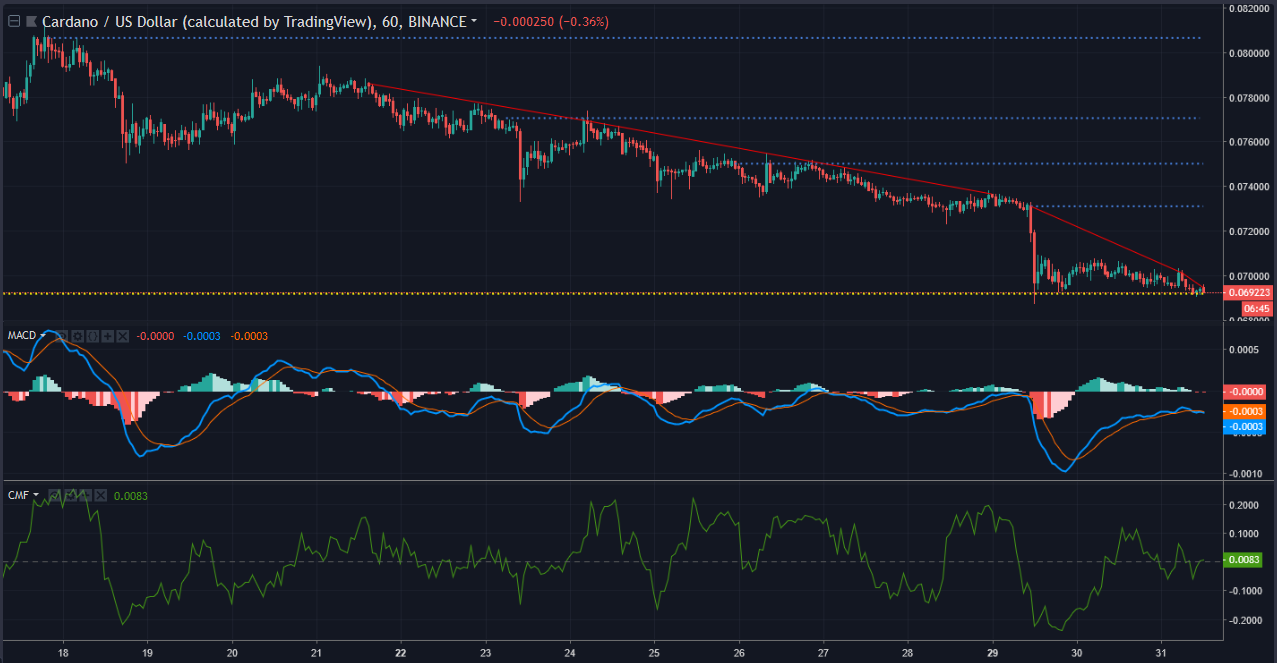Open the MACD indicator dropdown arrow

[x=43, y=336]
